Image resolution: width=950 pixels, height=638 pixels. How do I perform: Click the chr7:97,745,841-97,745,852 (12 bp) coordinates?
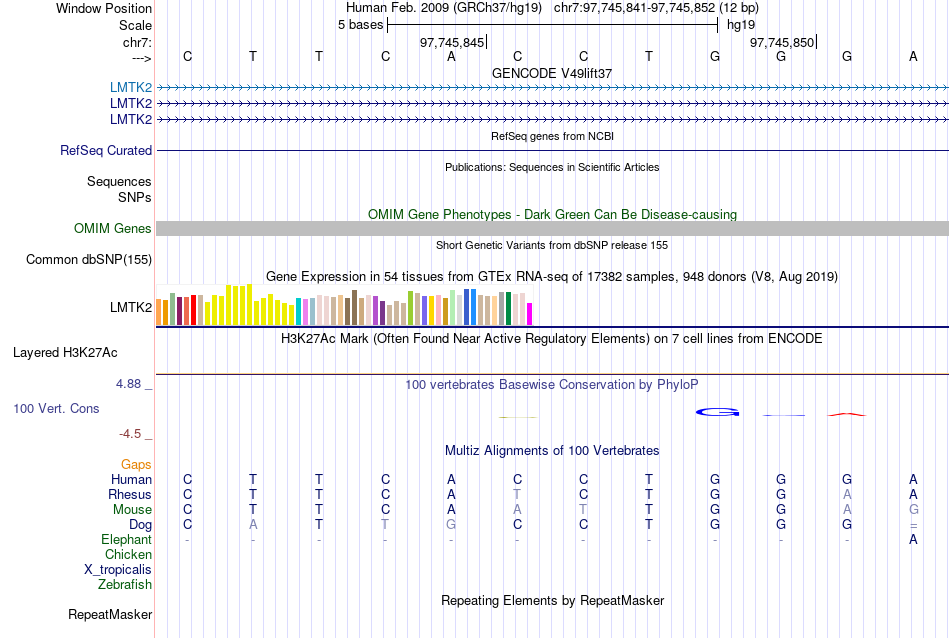tap(656, 8)
